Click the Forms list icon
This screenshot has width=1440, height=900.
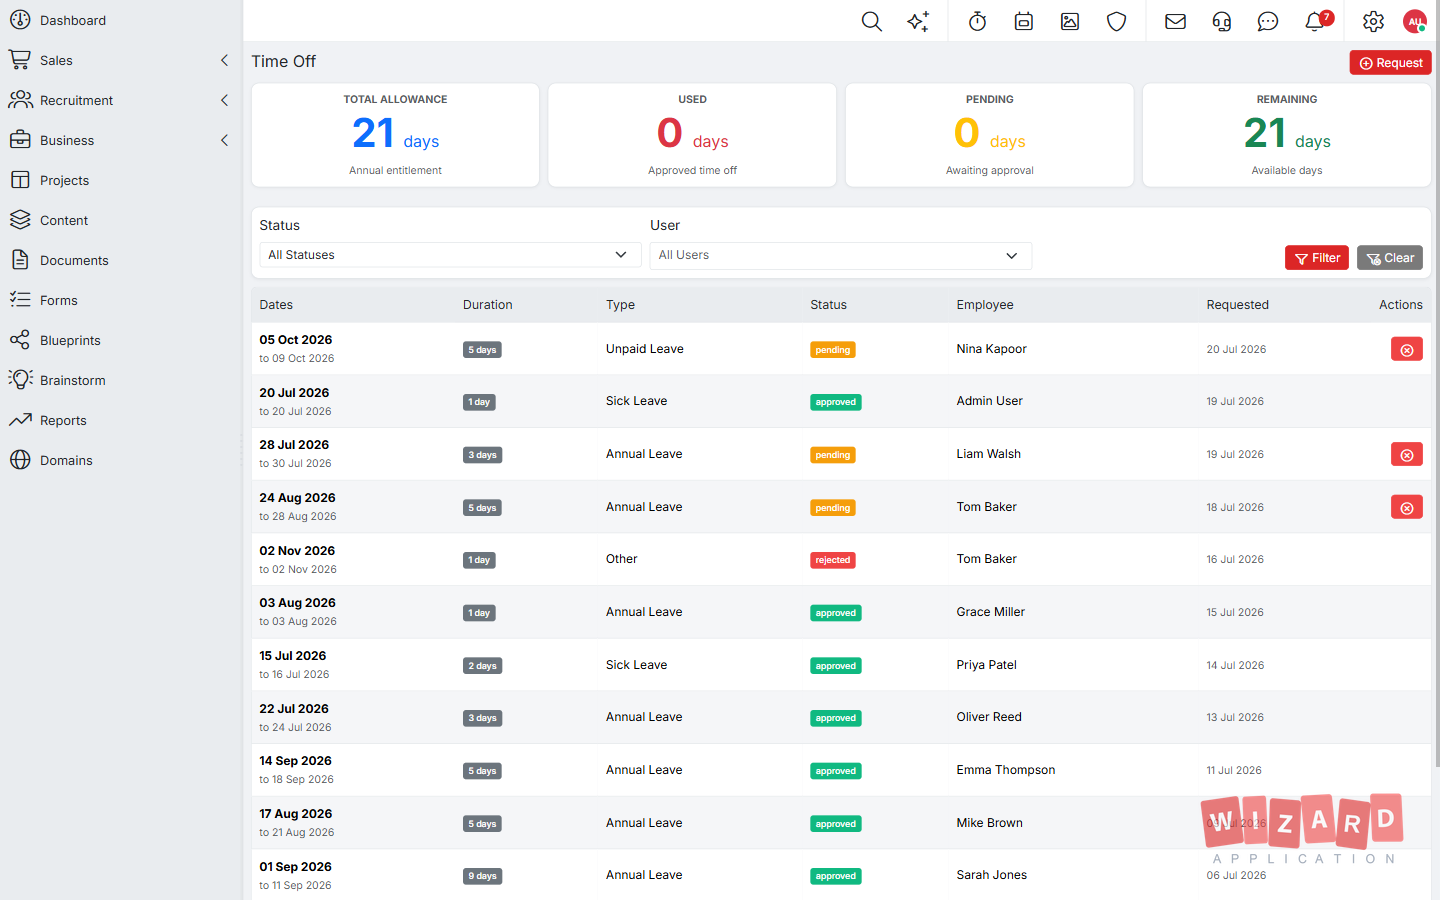point(20,300)
